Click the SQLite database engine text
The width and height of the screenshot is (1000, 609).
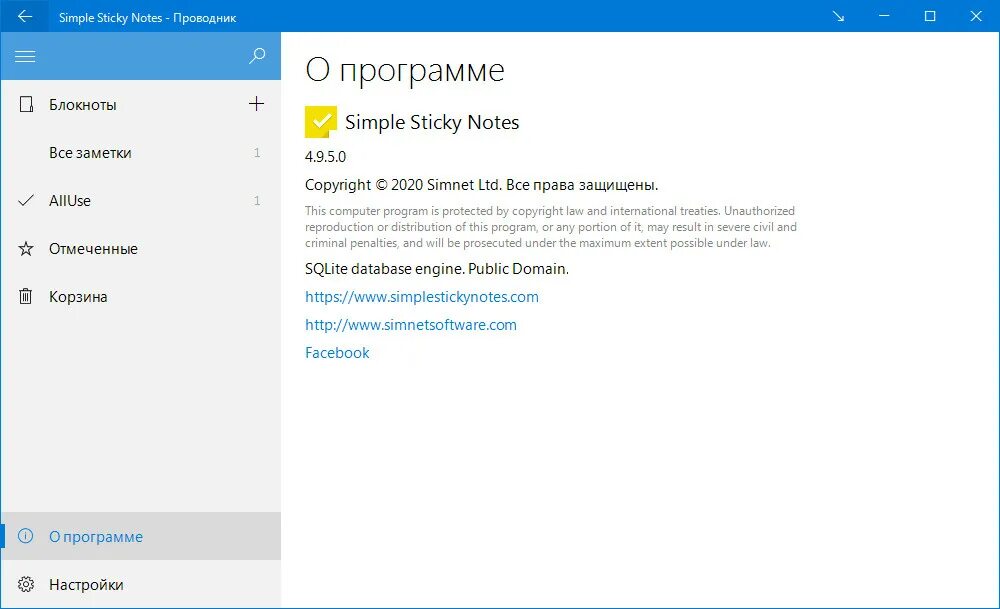pyautogui.click(x=436, y=269)
